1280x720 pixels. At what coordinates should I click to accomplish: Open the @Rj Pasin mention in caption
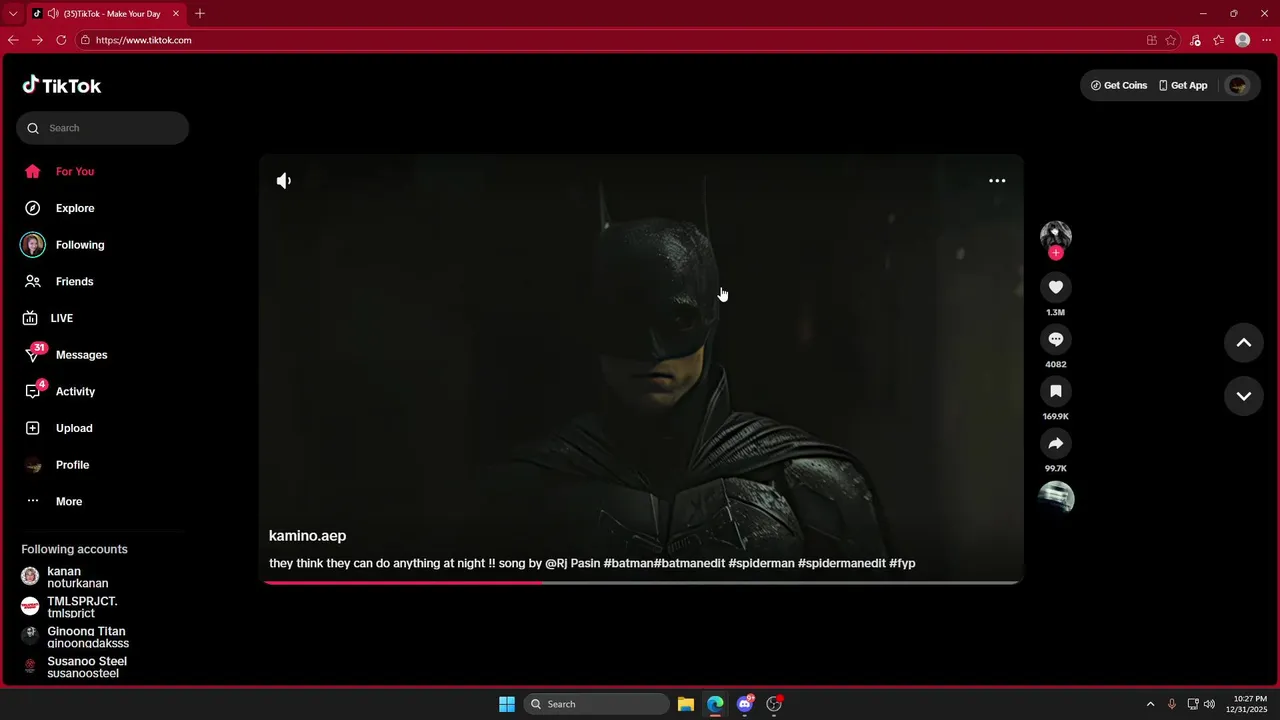tap(572, 564)
